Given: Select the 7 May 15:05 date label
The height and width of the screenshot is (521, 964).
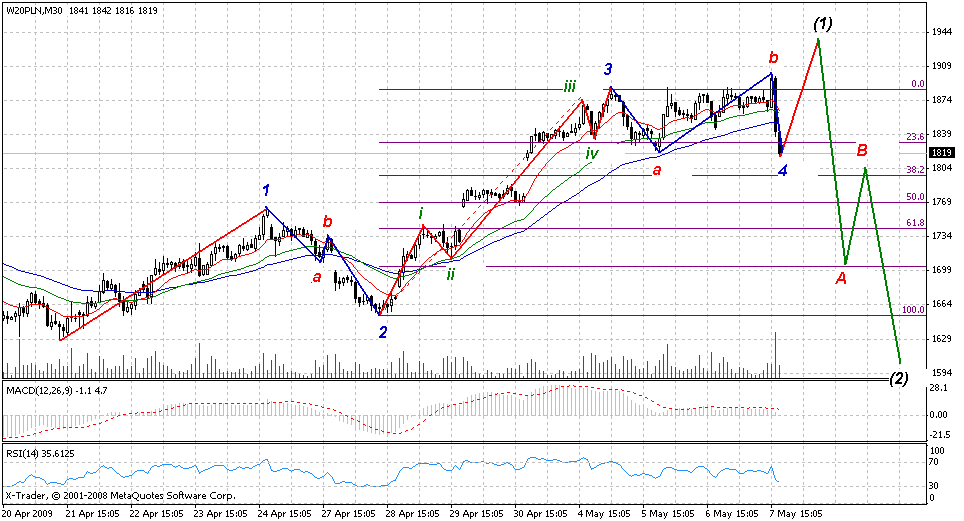Looking at the screenshot, I should 797,512.
